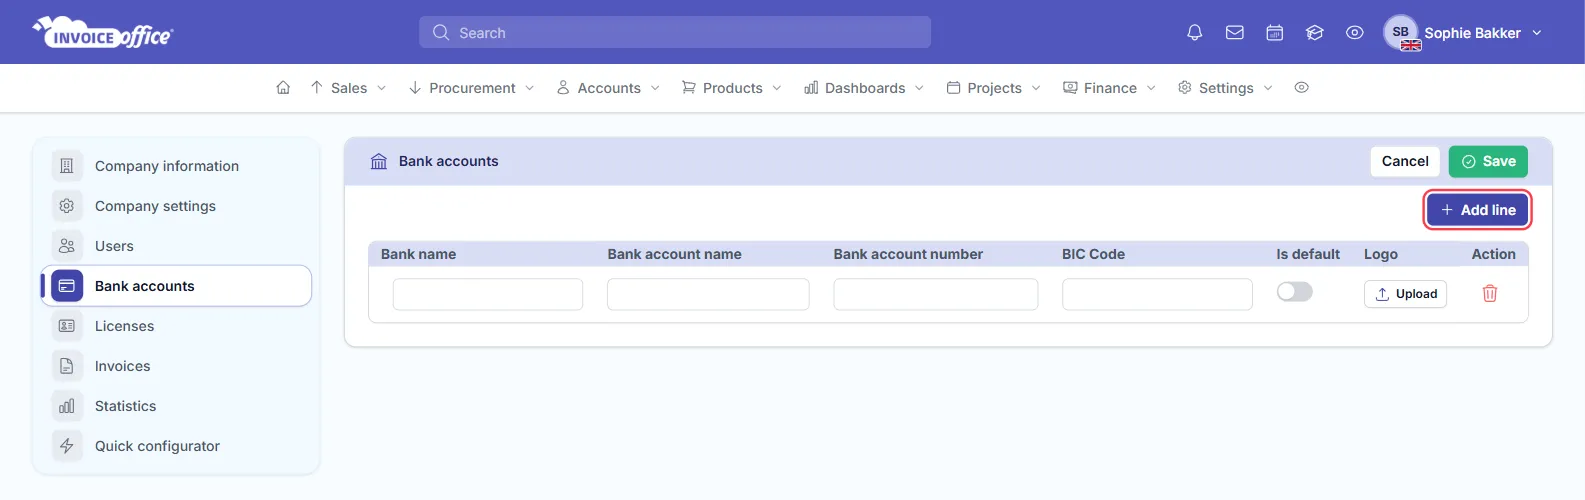Open the graduation cap learning icon

1315,33
